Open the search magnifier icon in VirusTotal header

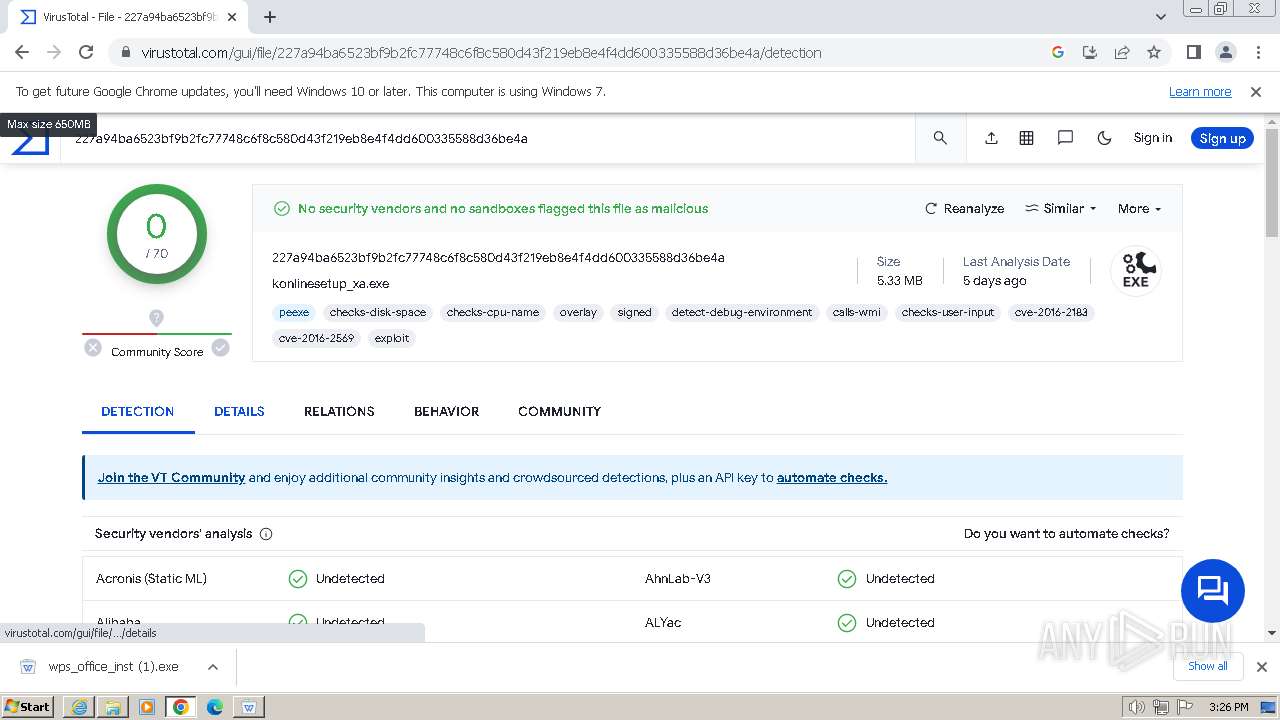click(x=940, y=138)
